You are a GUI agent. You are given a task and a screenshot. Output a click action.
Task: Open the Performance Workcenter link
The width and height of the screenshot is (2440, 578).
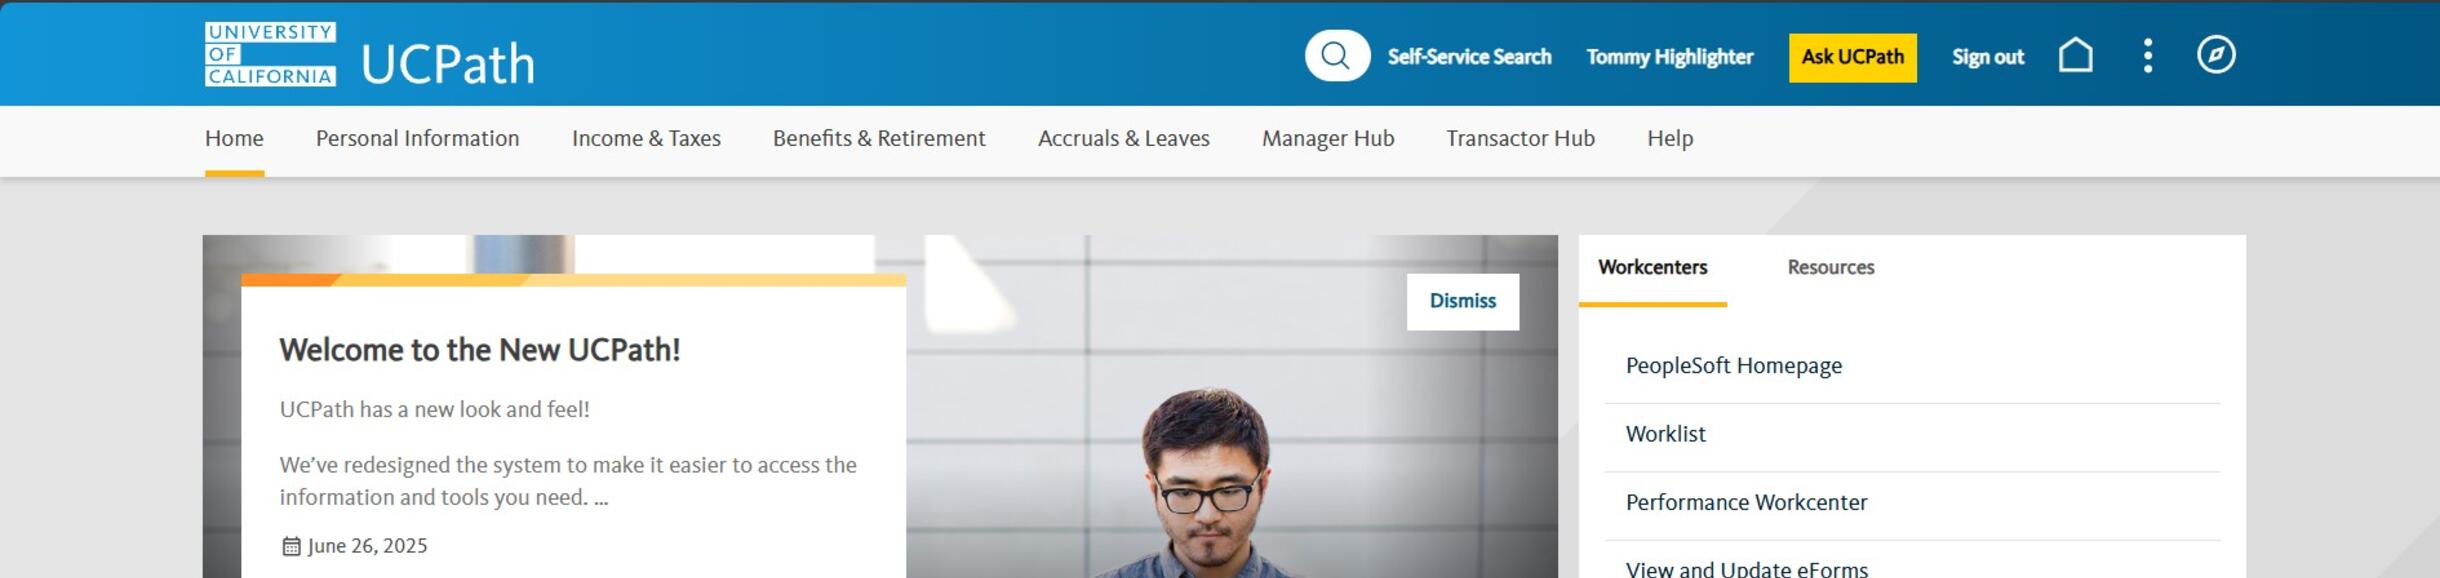[1746, 503]
